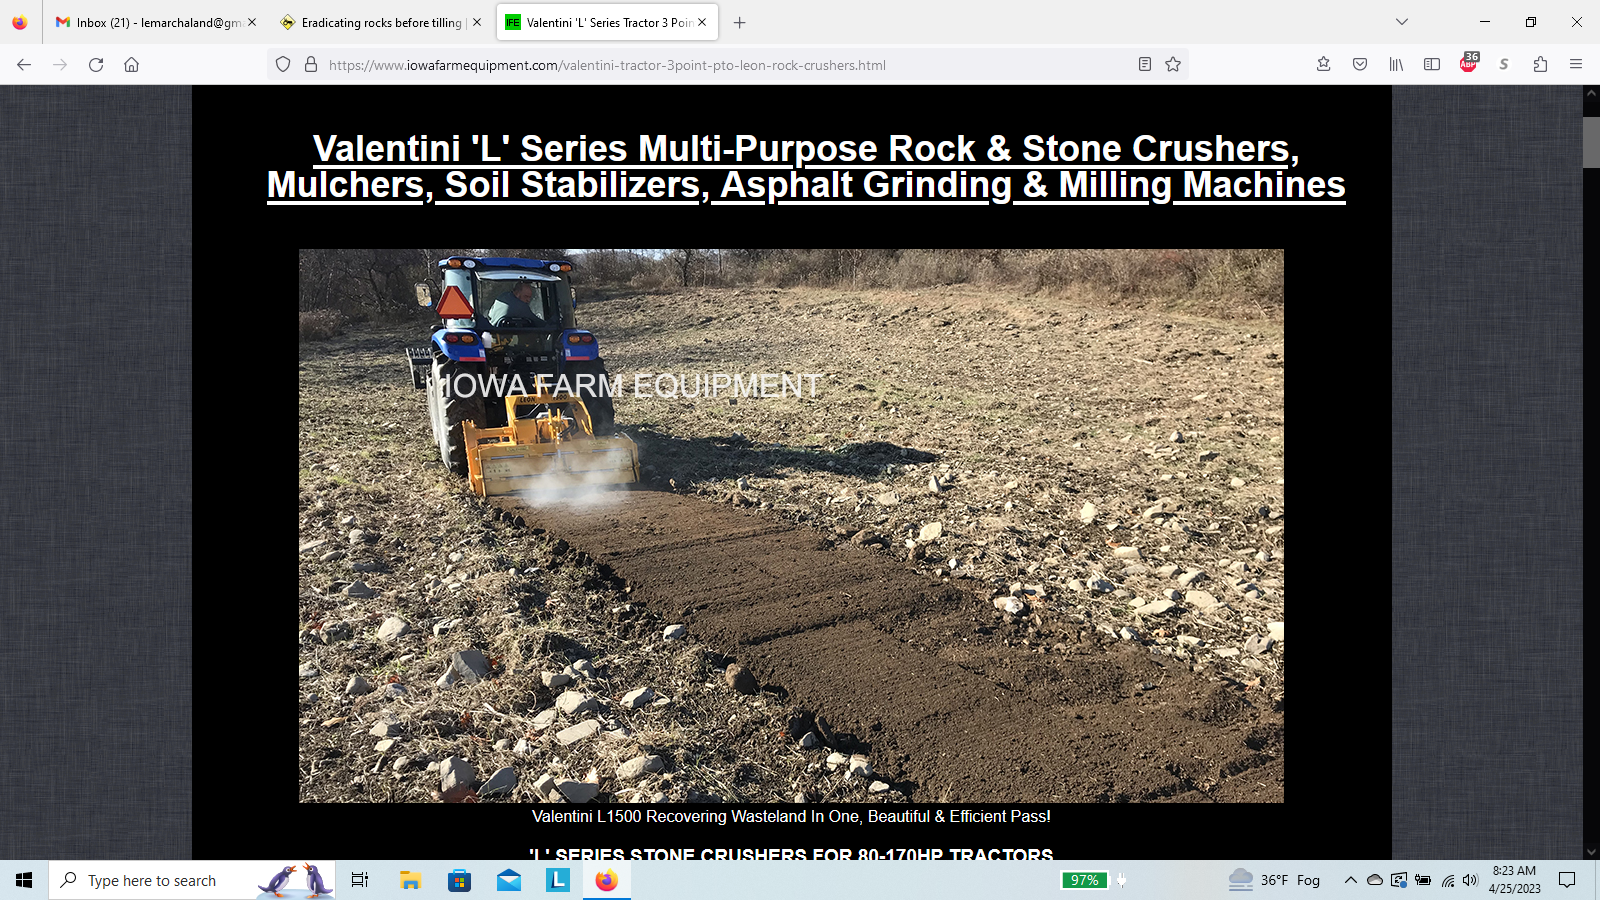Open the Firefox application menu
Viewport: 1600px width, 900px height.
(x=1576, y=65)
